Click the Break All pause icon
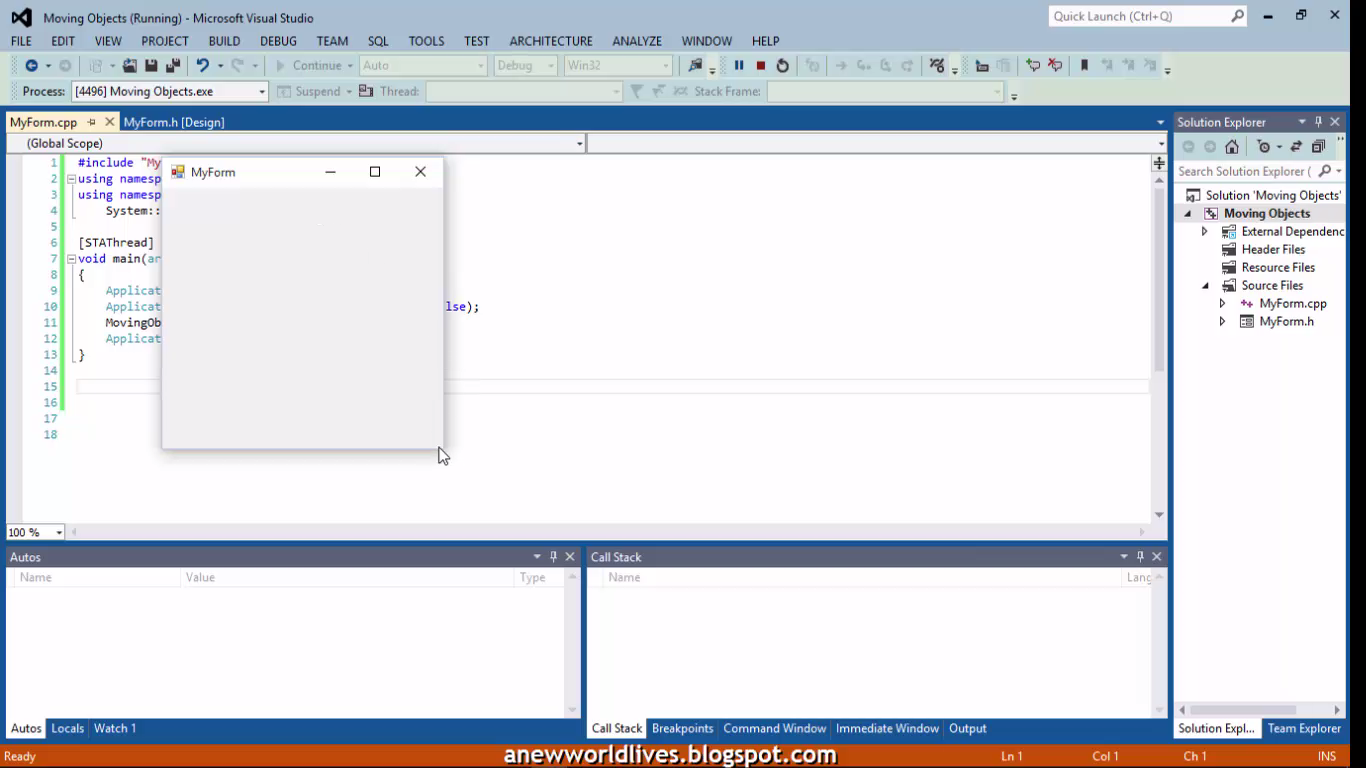 pos(740,66)
